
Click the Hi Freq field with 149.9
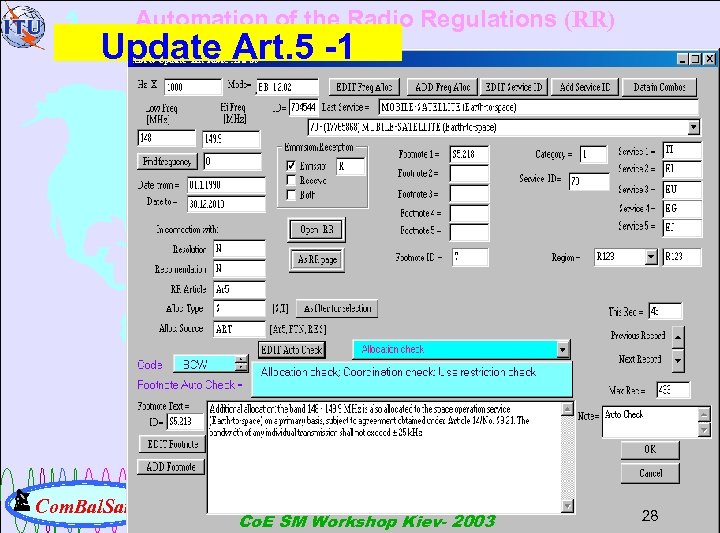(x=231, y=139)
